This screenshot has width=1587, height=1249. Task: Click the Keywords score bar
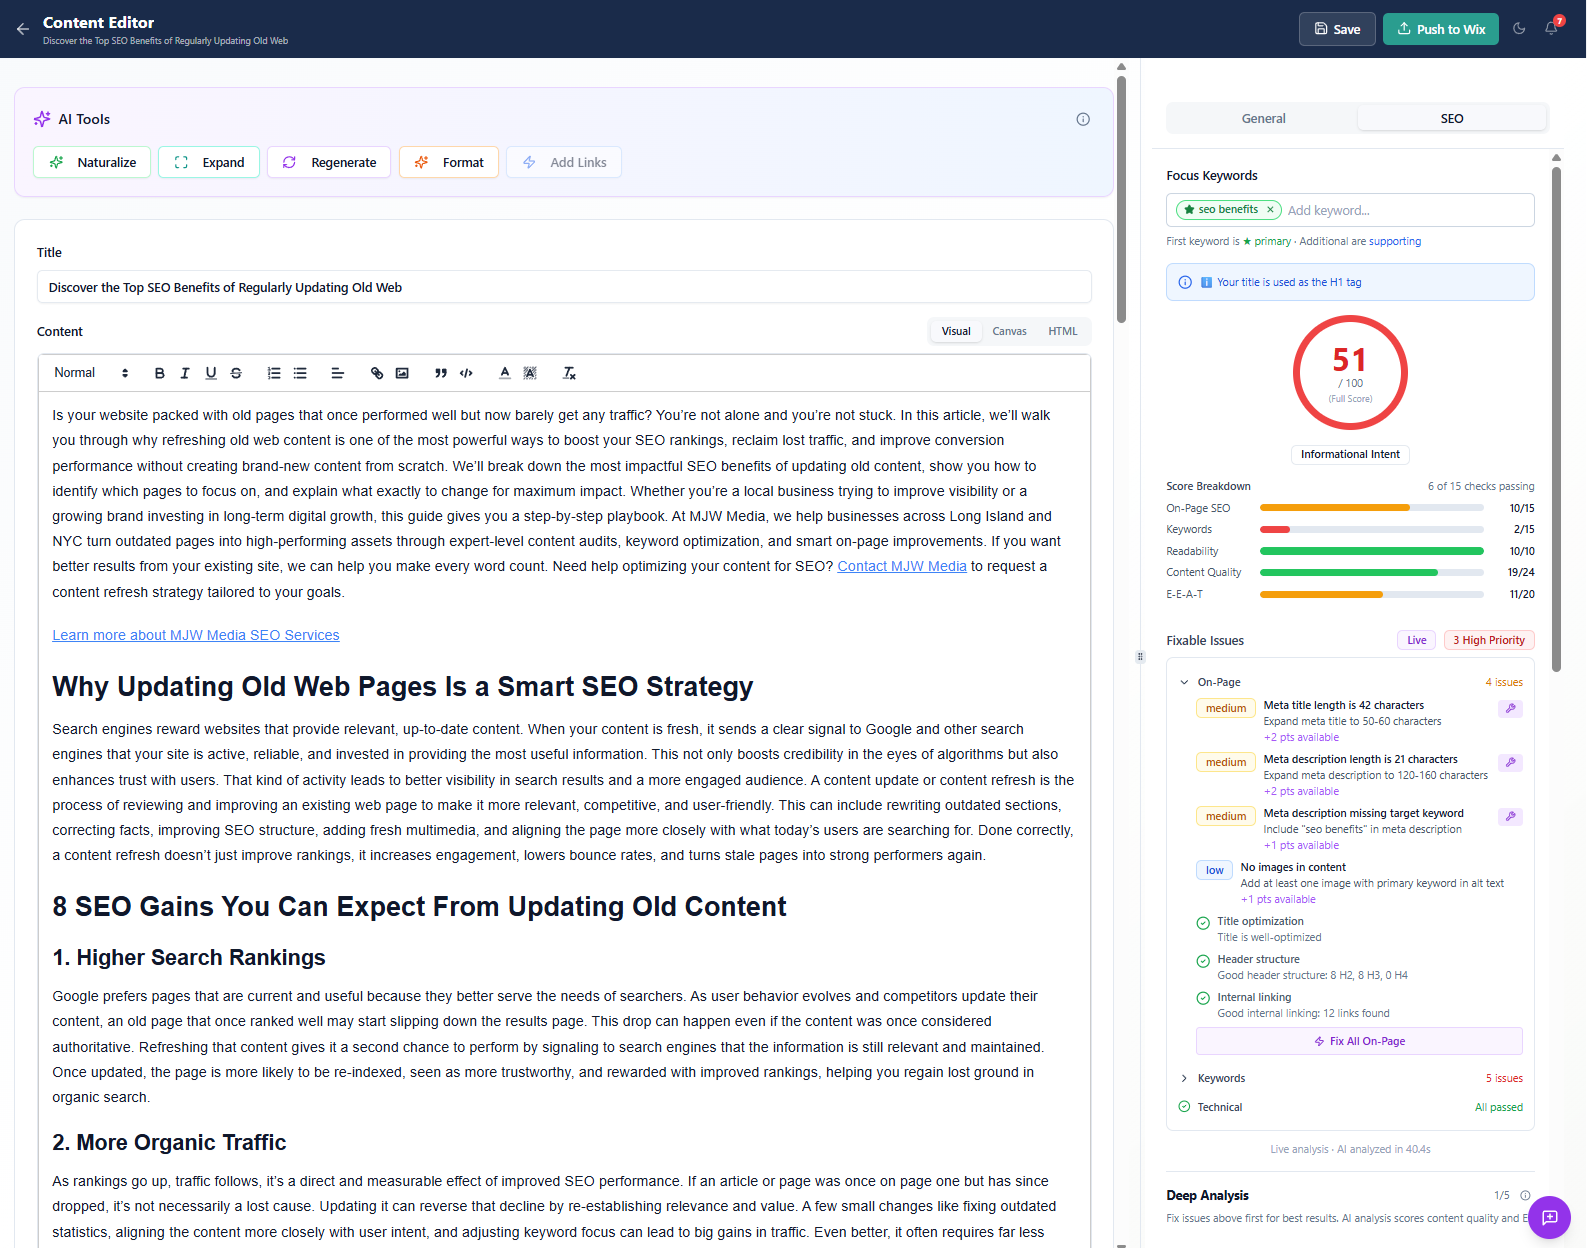point(1371,529)
